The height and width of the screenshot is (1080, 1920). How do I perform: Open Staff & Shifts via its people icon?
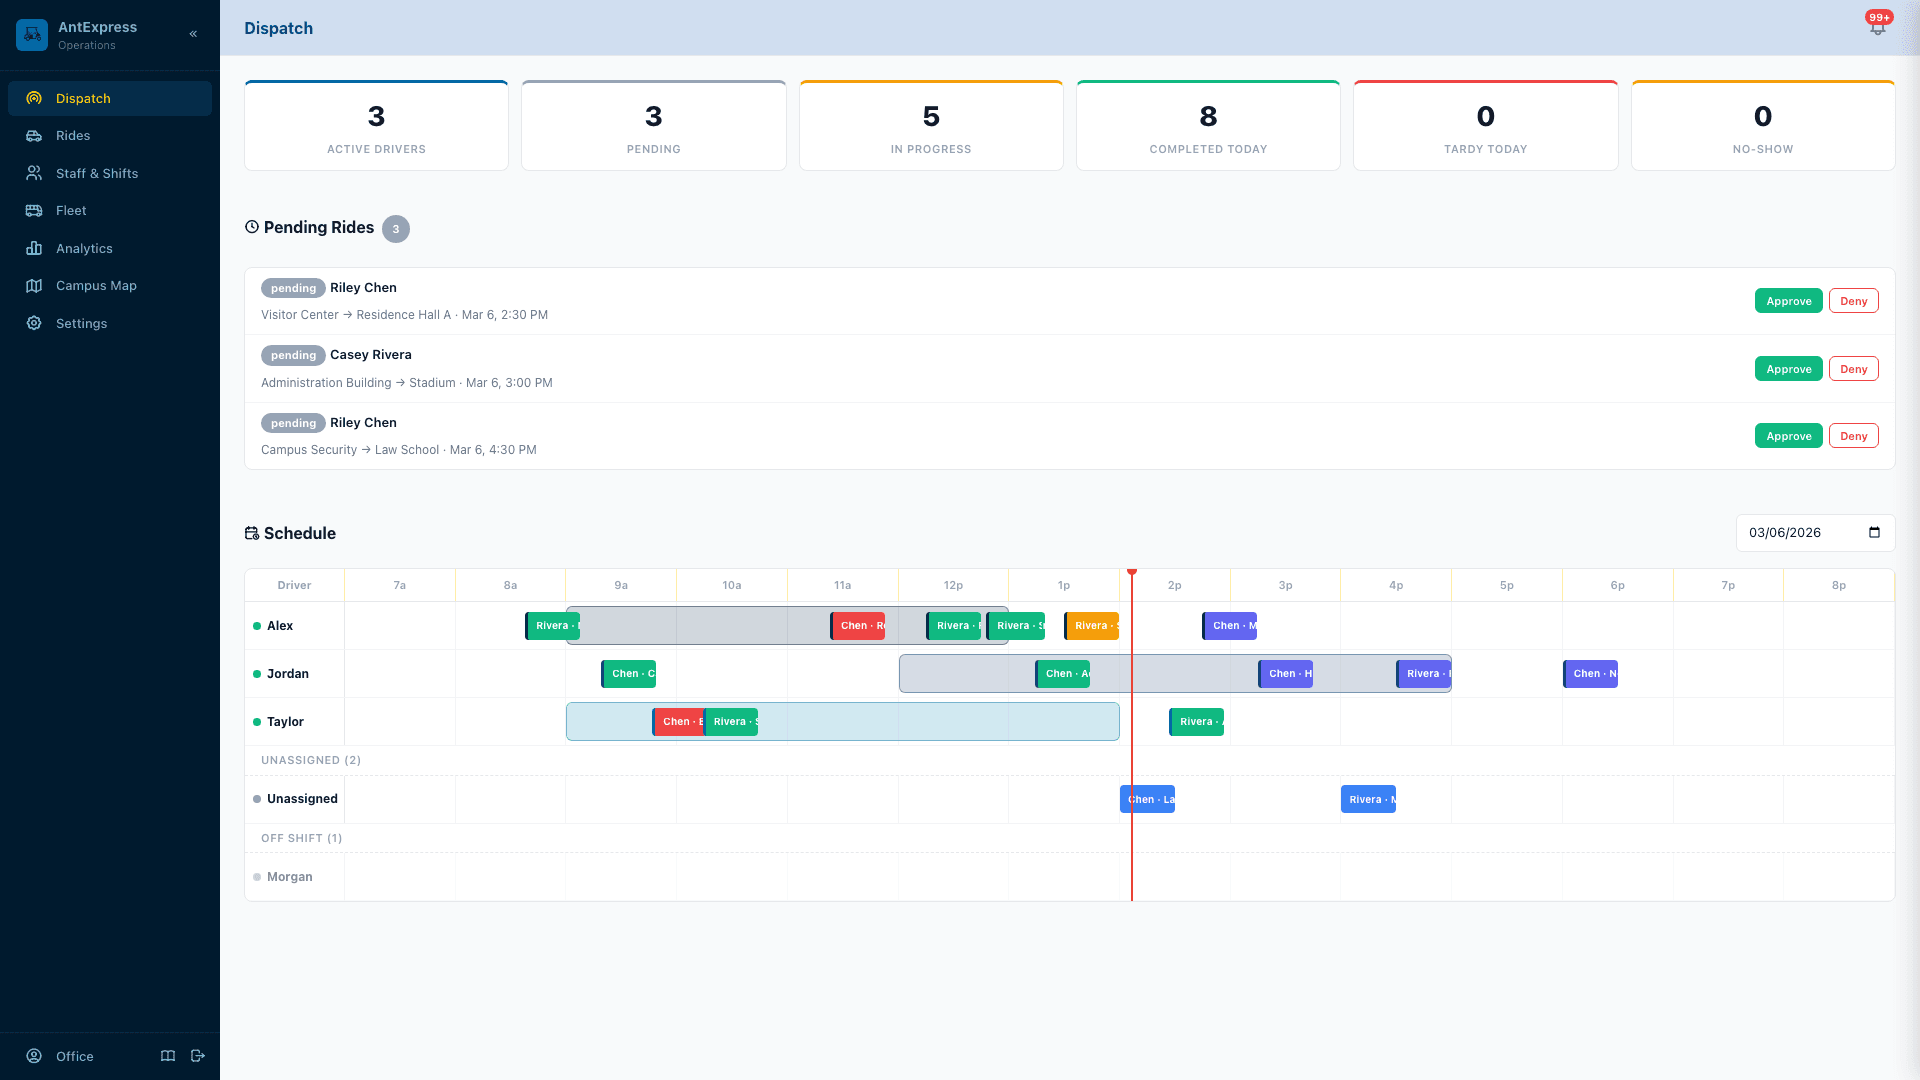34,173
